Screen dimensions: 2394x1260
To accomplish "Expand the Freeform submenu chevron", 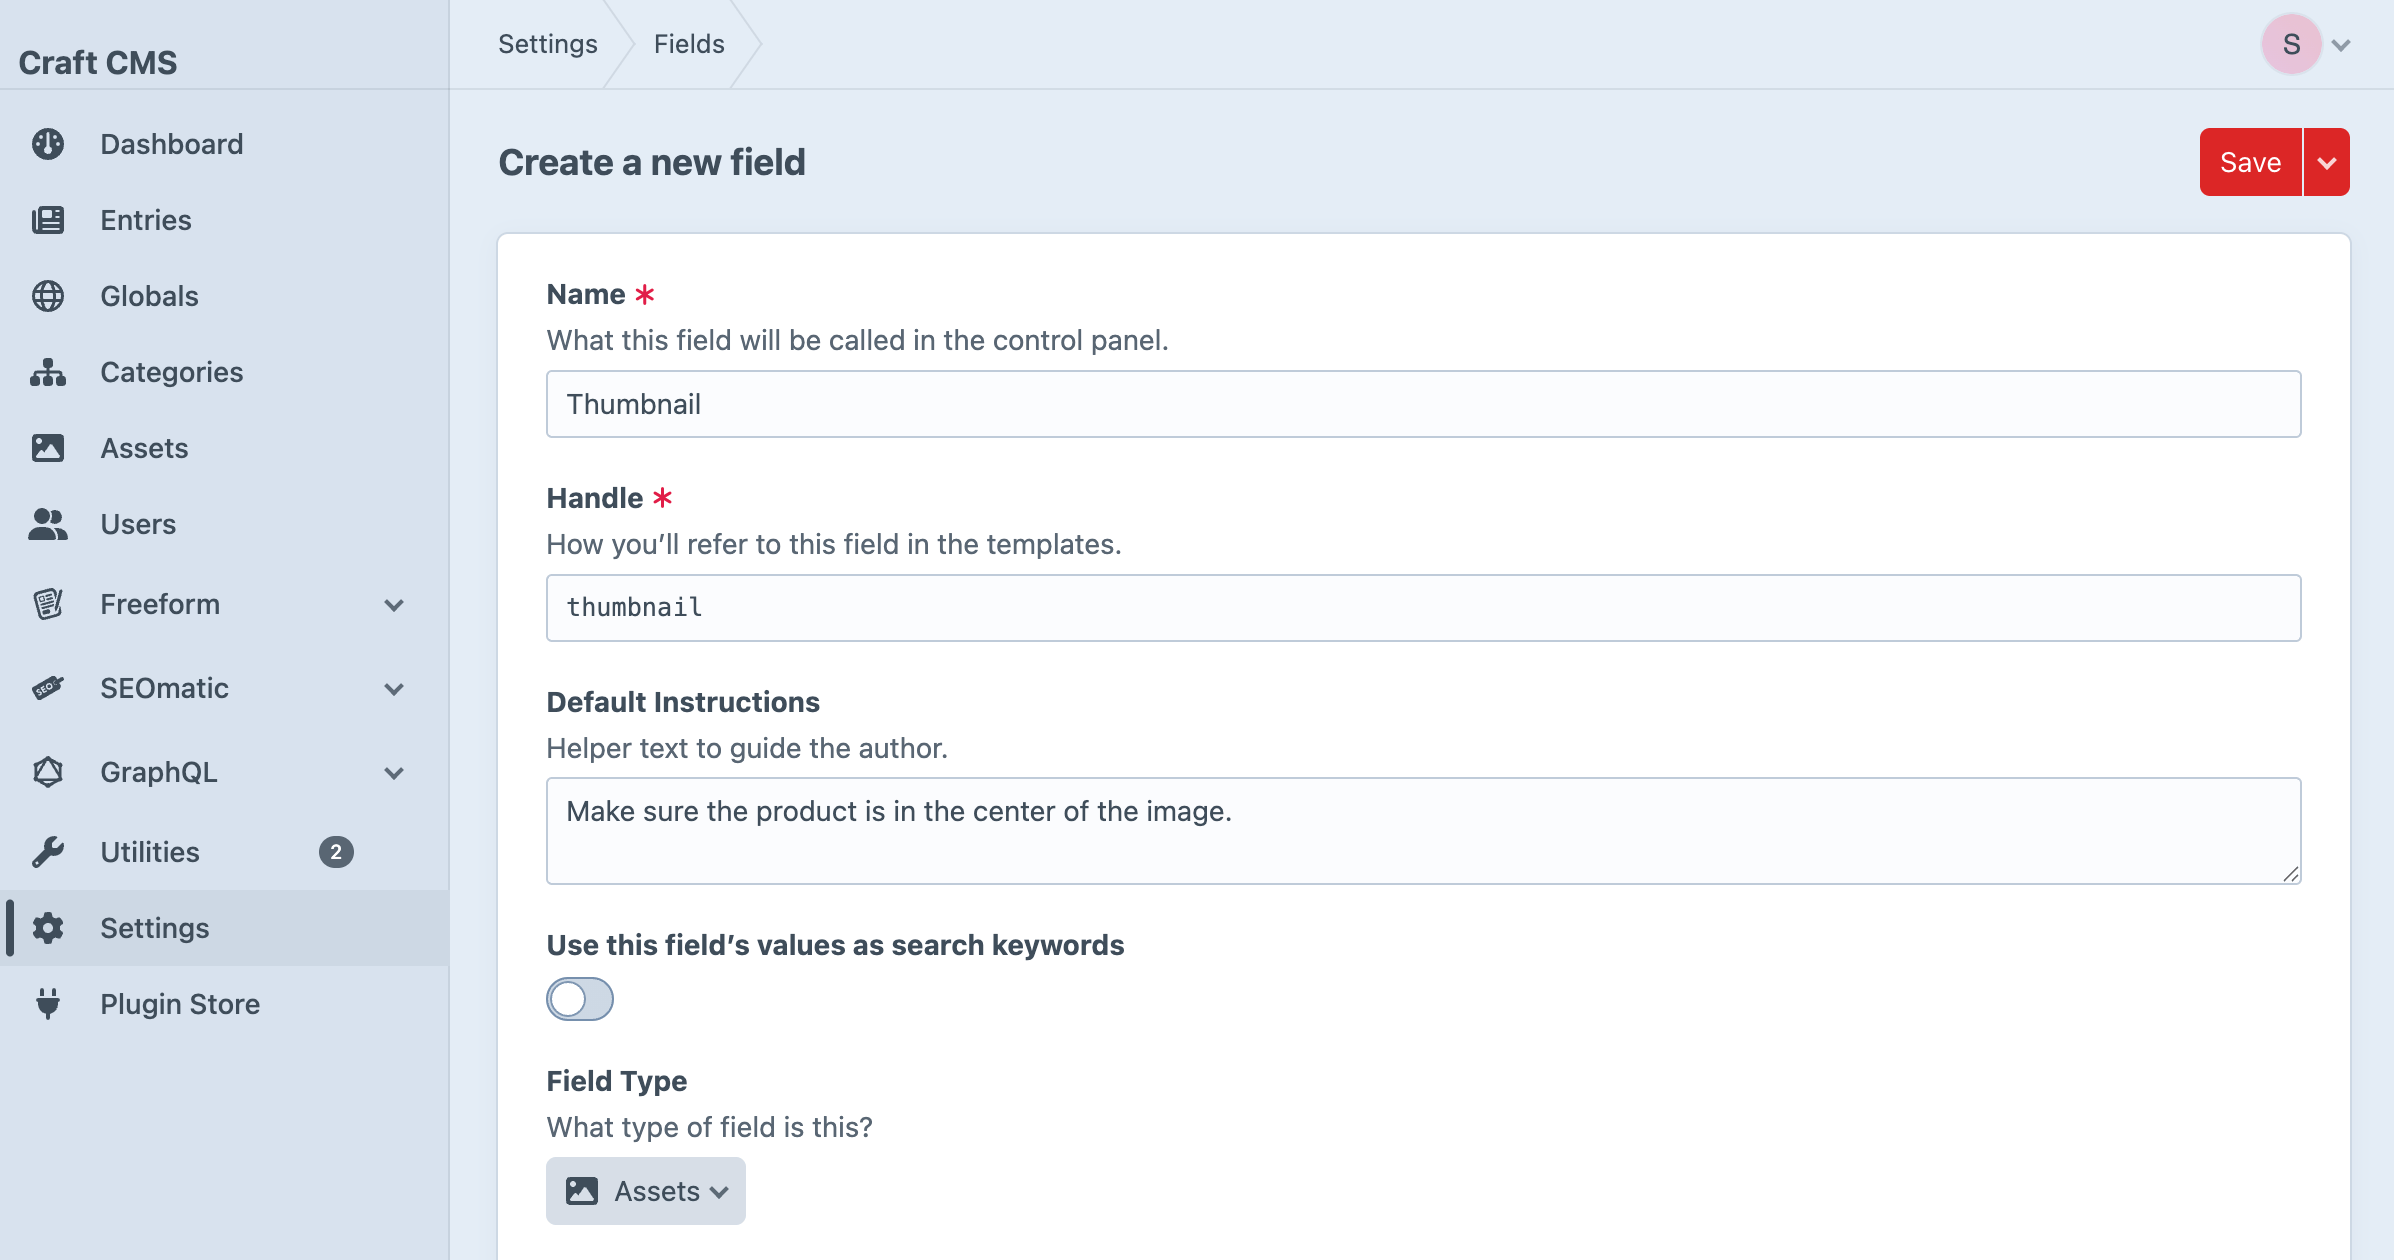I will (394, 605).
